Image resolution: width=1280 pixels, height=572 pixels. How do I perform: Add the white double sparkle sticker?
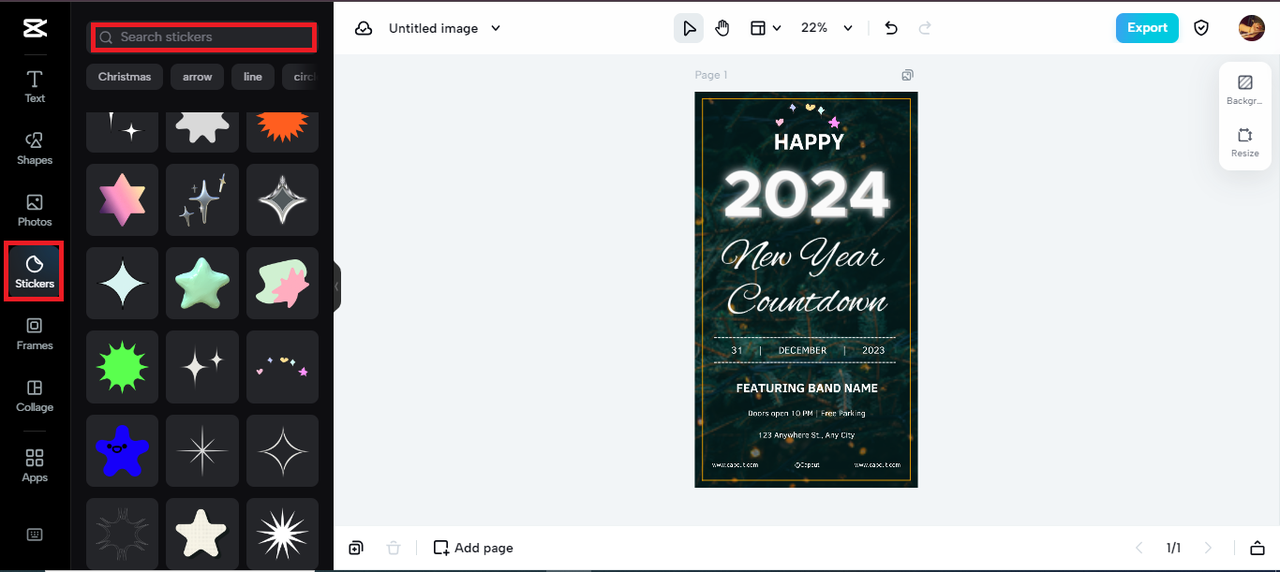202,367
